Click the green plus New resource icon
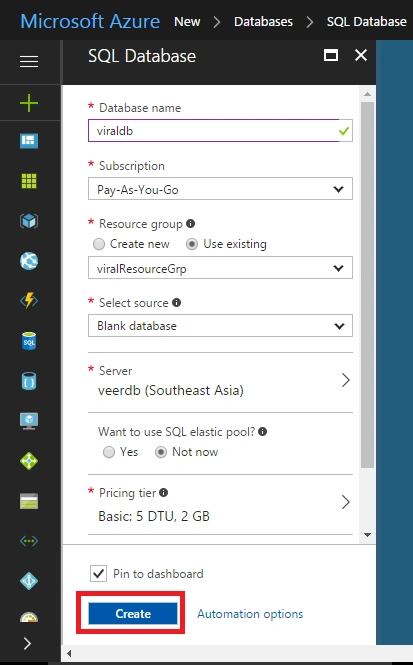Screen dimensions: 413x665 [29, 103]
